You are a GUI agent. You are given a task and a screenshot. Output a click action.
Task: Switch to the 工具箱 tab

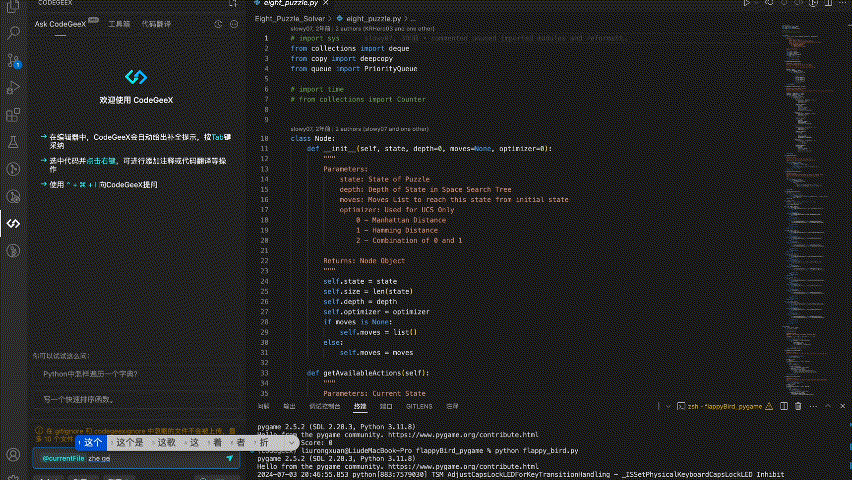[x=119, y=22]
